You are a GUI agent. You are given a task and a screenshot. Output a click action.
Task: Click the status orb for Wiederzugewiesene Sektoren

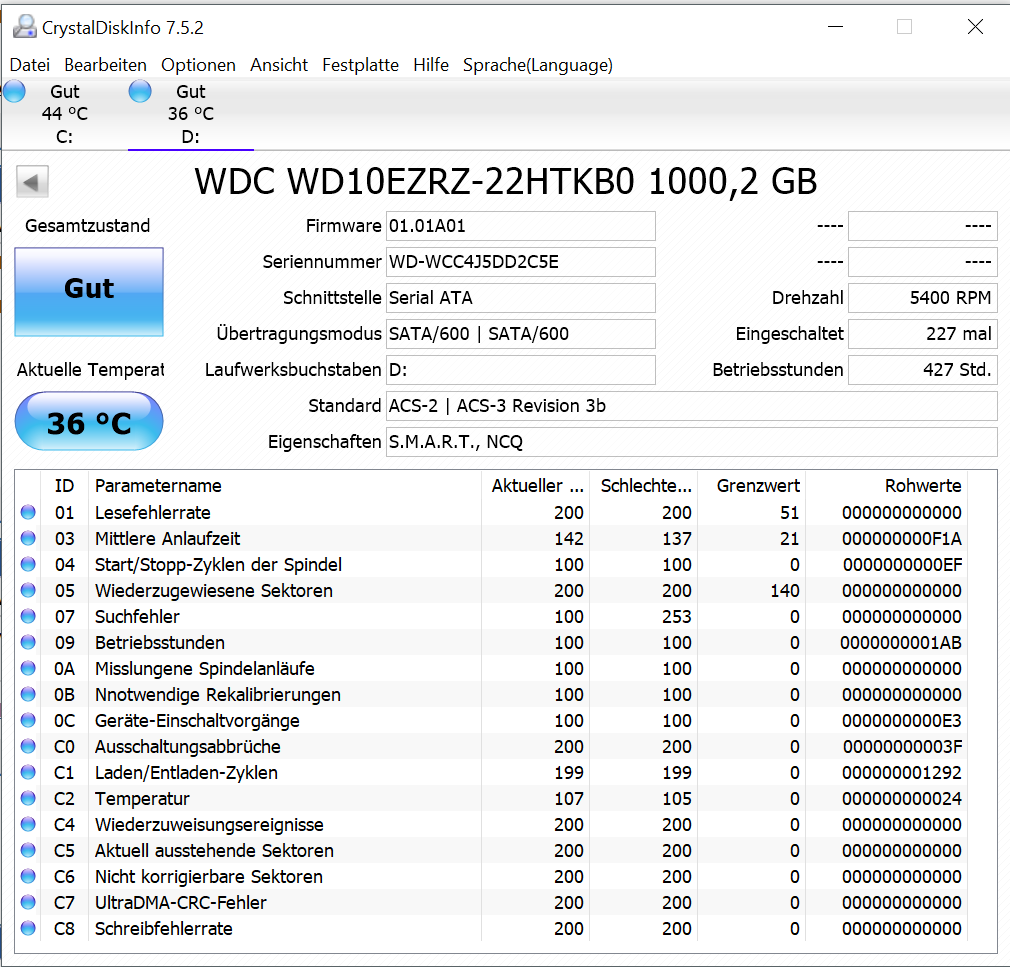pyautogui.click(x=28, y=590)
